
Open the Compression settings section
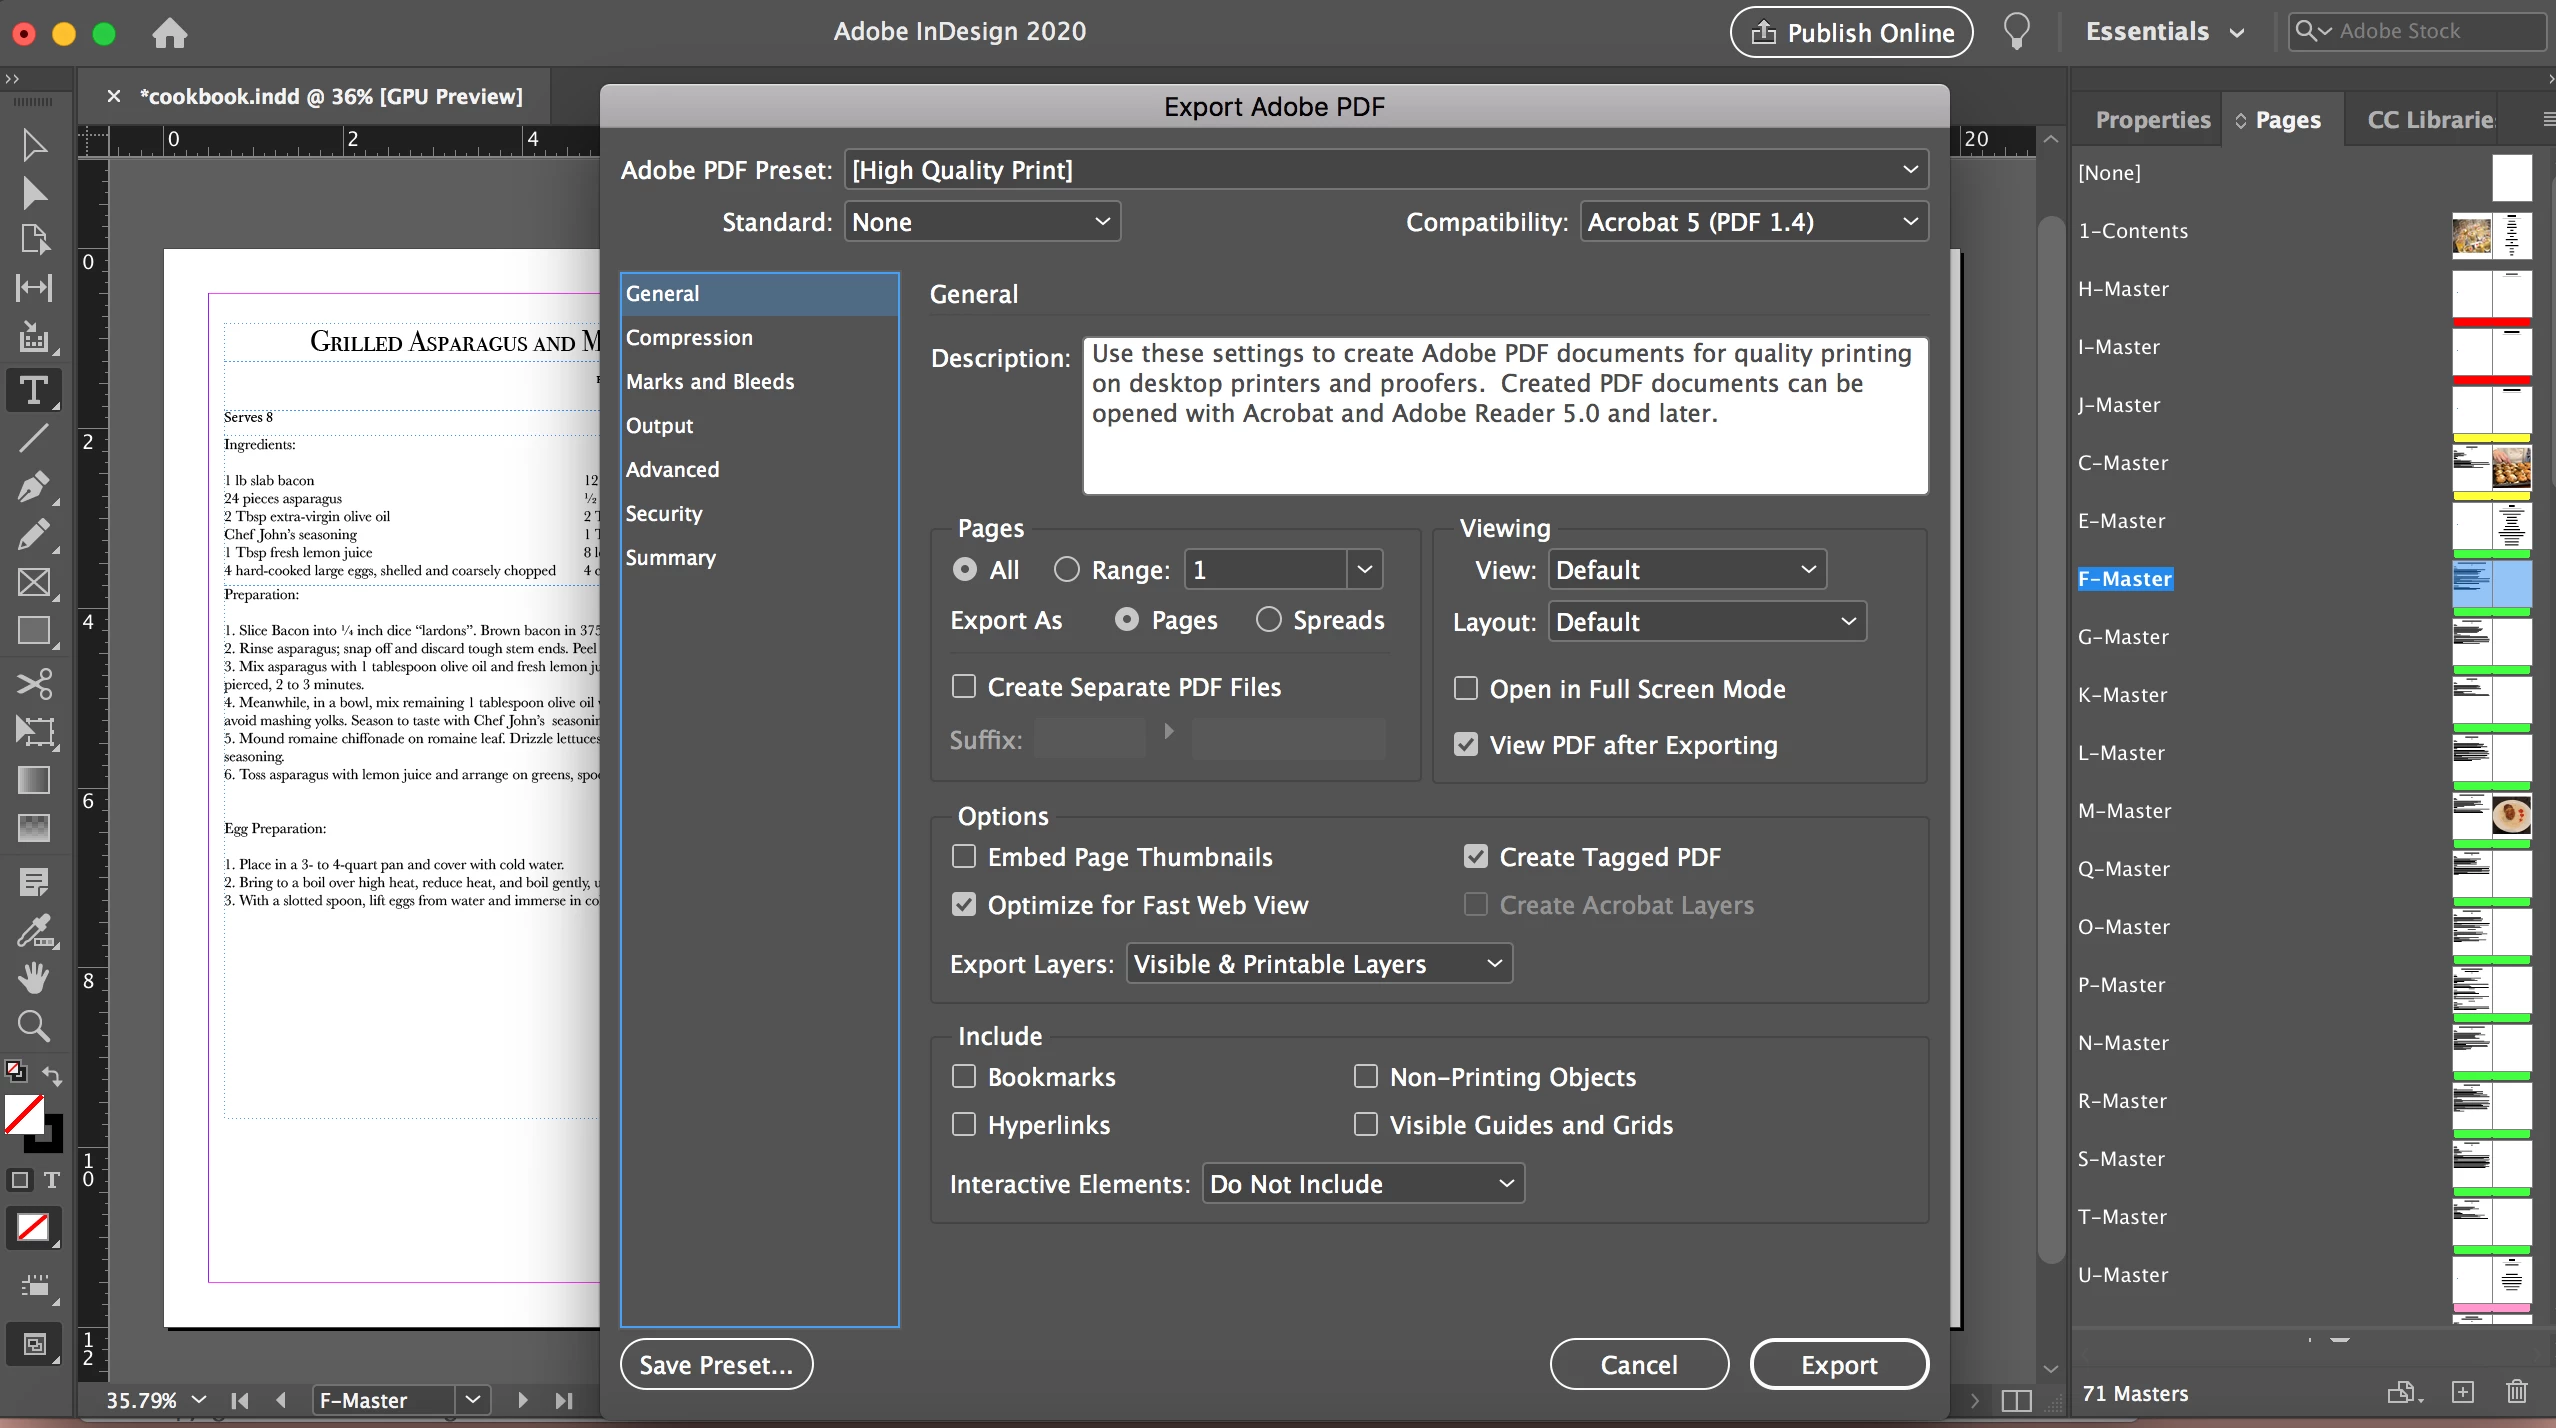[689, 337]
